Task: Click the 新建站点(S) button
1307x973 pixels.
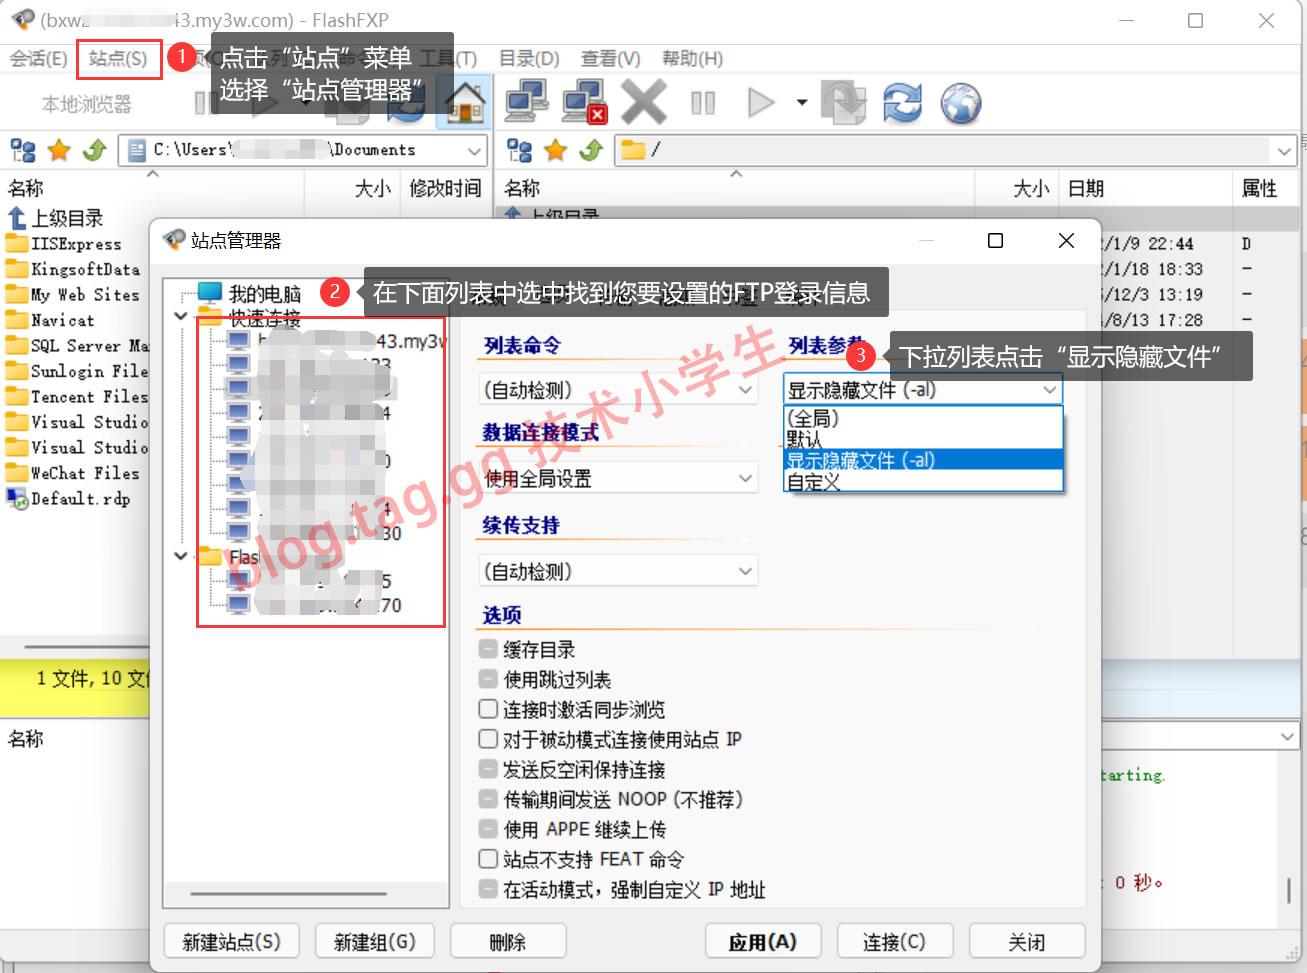Action: point(232,942)
